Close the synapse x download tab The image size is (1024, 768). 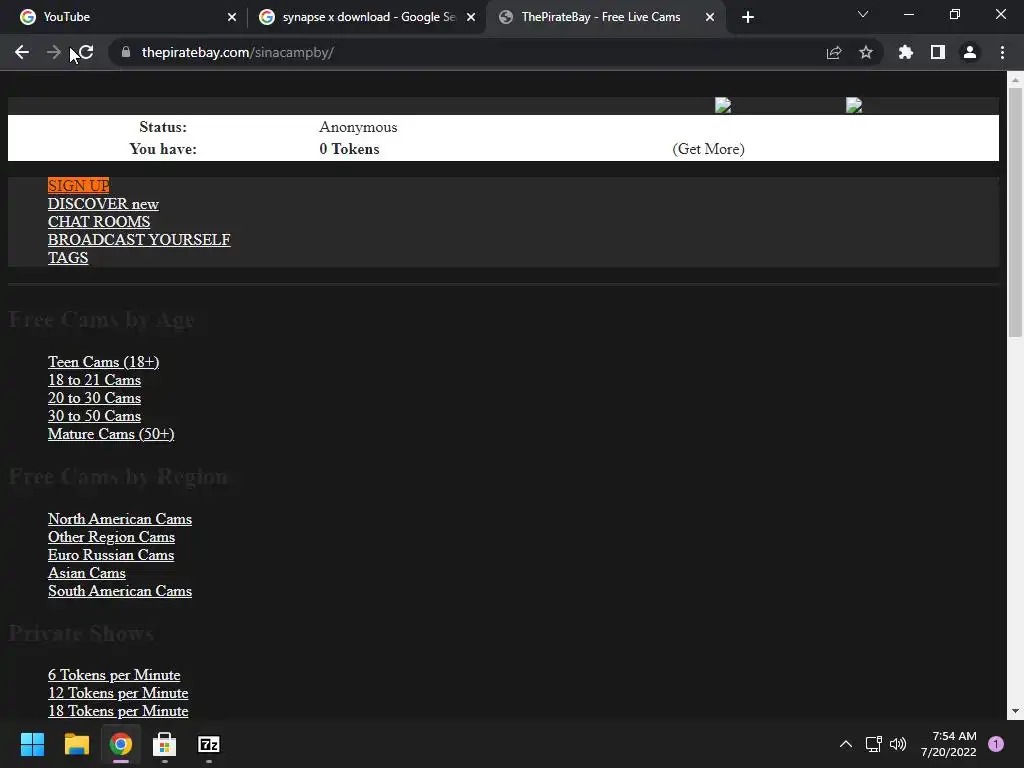[x=471, y=17]
